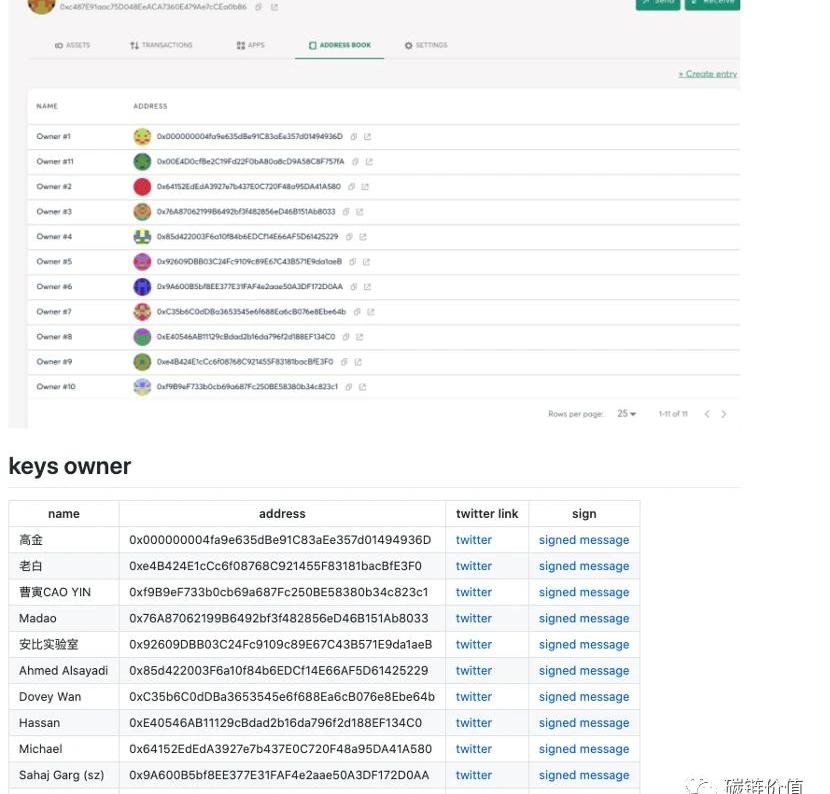Copy the Safe wallet address in header
The width and height of the screenshot is (830, 794).
click(x=259, y=7)
